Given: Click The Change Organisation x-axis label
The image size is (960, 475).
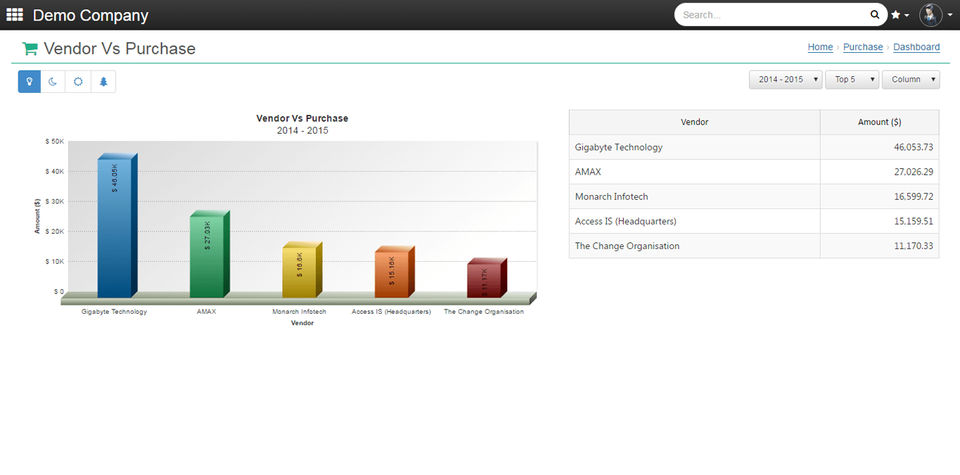Looking at the screenshot, I should click(x=484, y=312).
